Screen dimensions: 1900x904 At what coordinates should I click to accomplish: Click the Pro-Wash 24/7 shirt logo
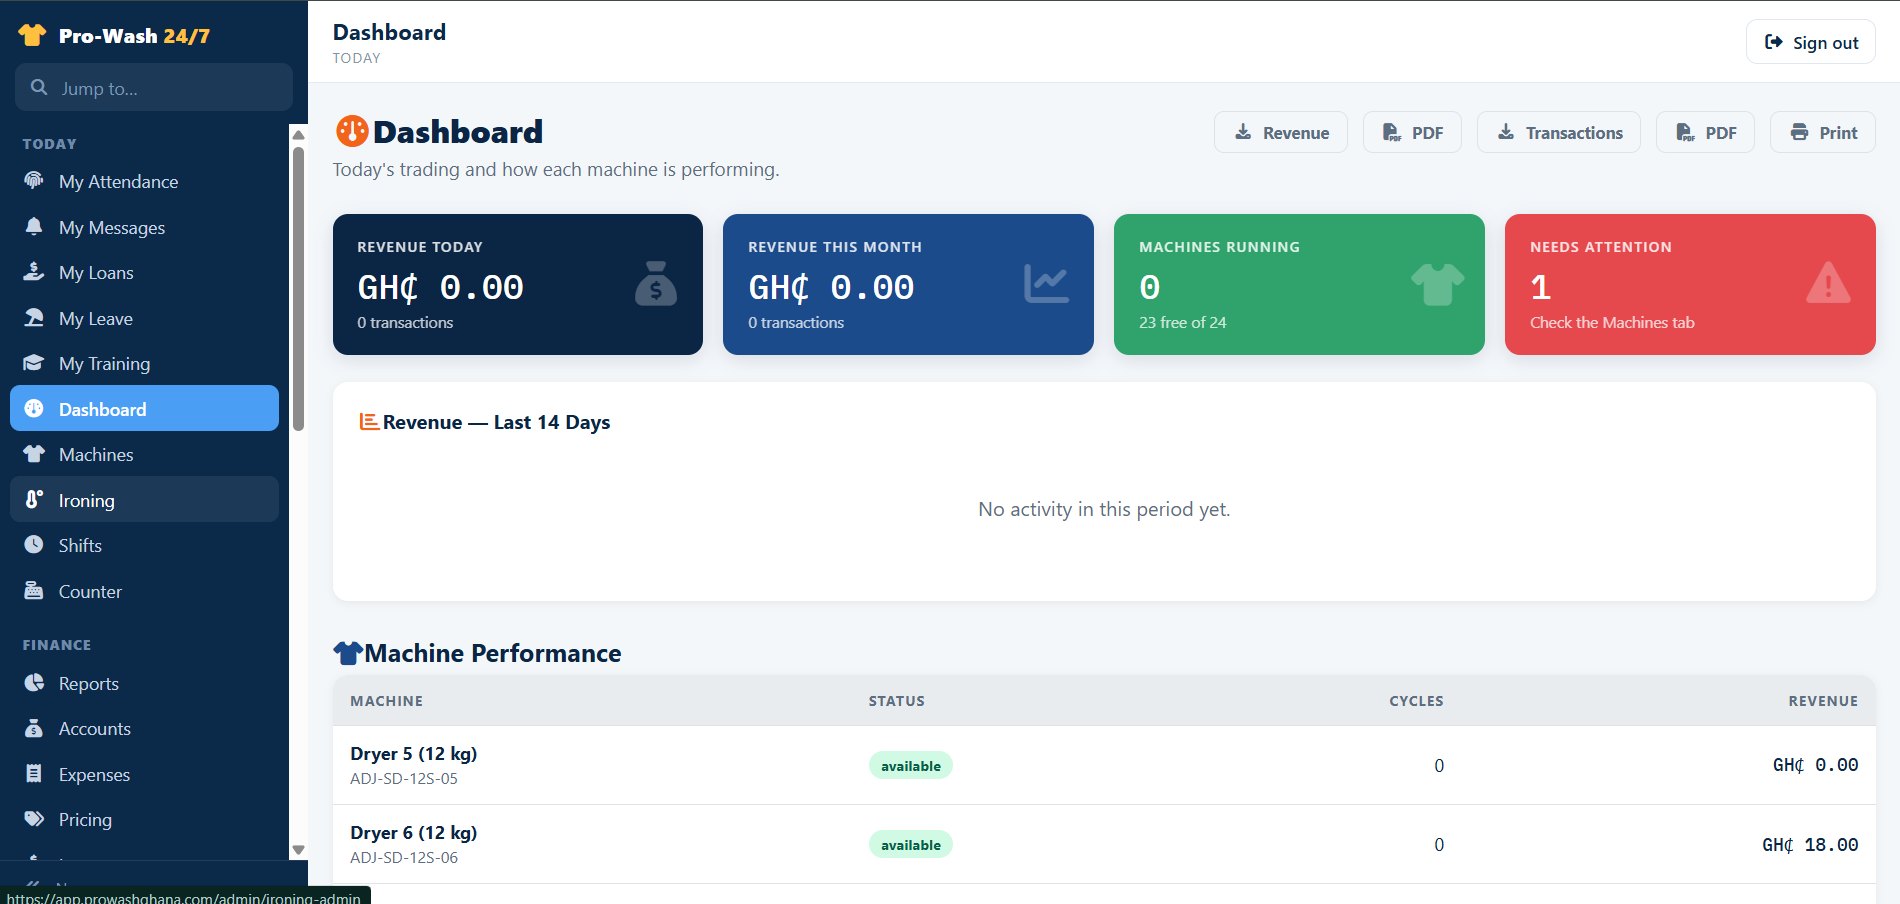tap(32, 35)
